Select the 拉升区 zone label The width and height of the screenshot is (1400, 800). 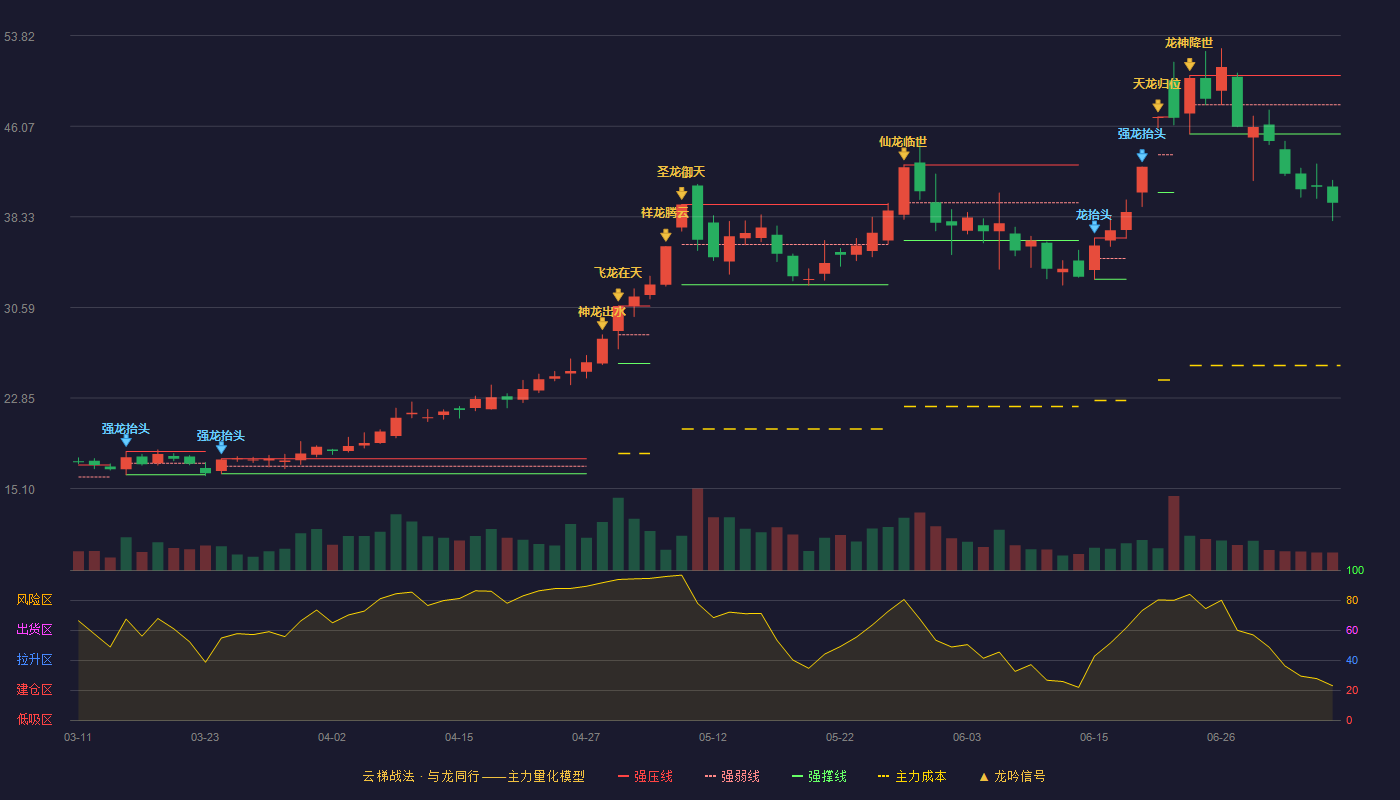click(x=35, y=660)
